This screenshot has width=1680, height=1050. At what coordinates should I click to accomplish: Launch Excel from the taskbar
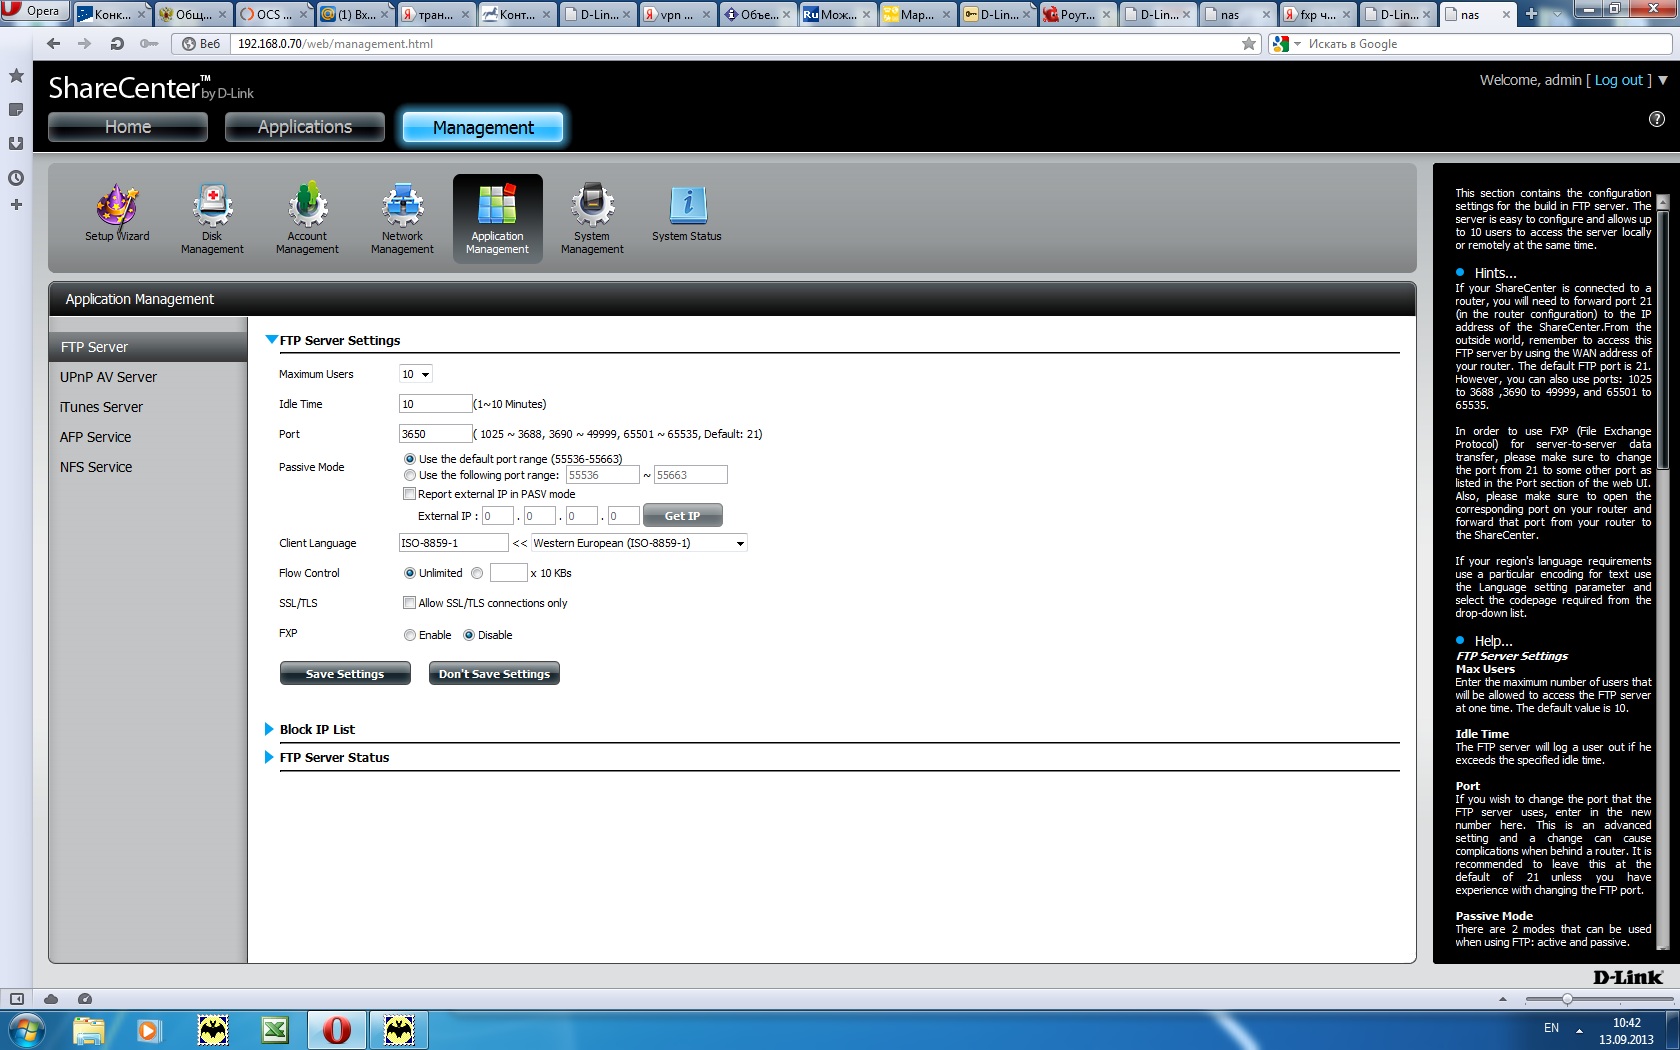275,1030
